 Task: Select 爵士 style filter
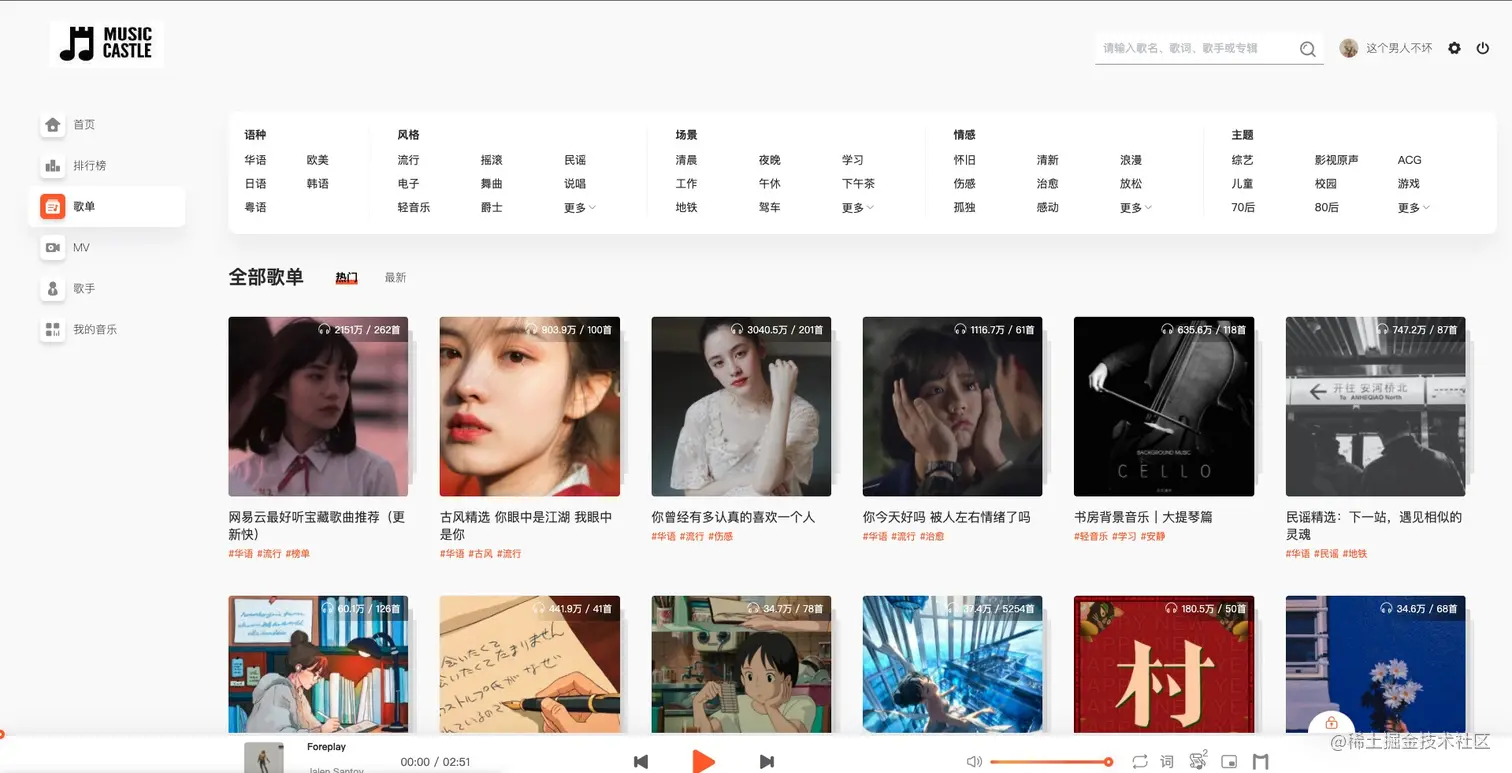[491, 208]
